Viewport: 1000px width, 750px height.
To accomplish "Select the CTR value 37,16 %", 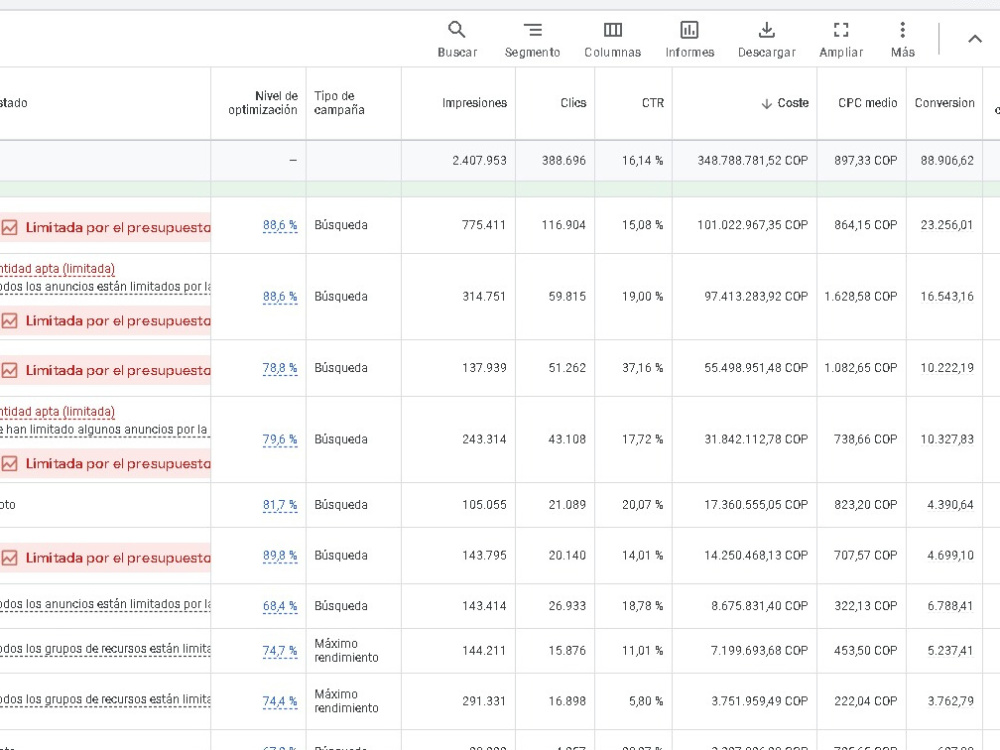I will pos(642,368).
